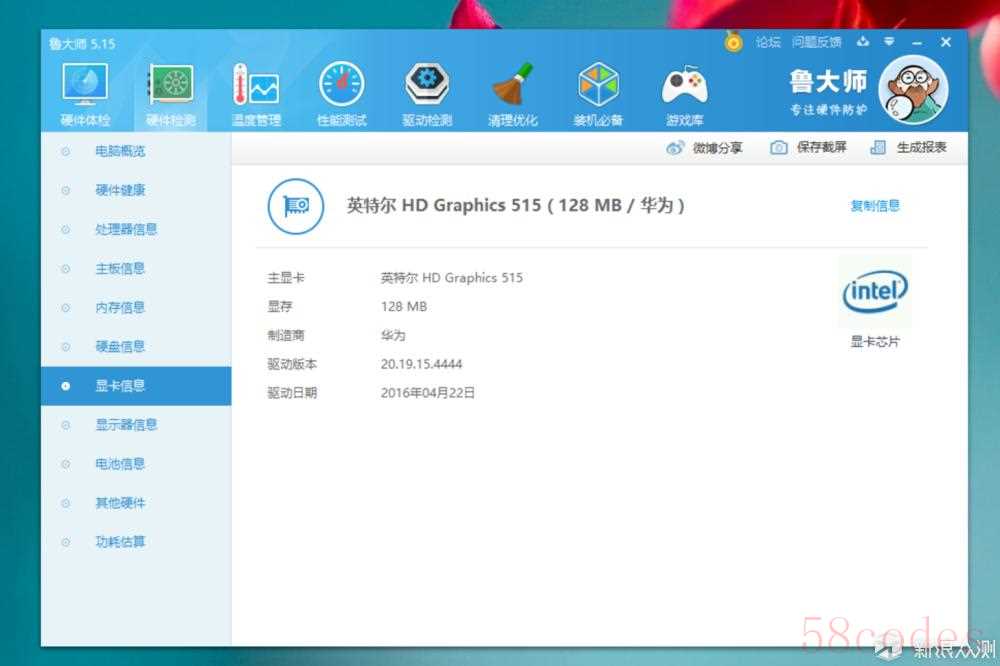1000x666 pixels.
Task: Select 其他硬件 in sidebar
Action: [x=136, y=503]
